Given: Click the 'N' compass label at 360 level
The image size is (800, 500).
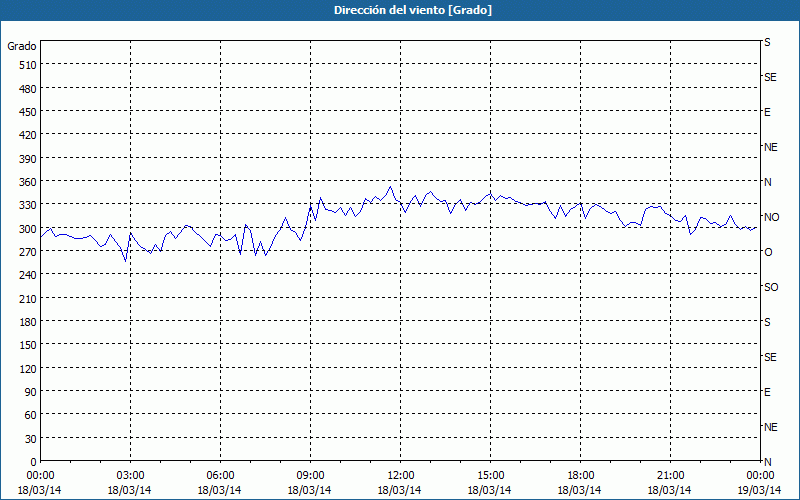Looking at the screenshot, I should [768, 182].
